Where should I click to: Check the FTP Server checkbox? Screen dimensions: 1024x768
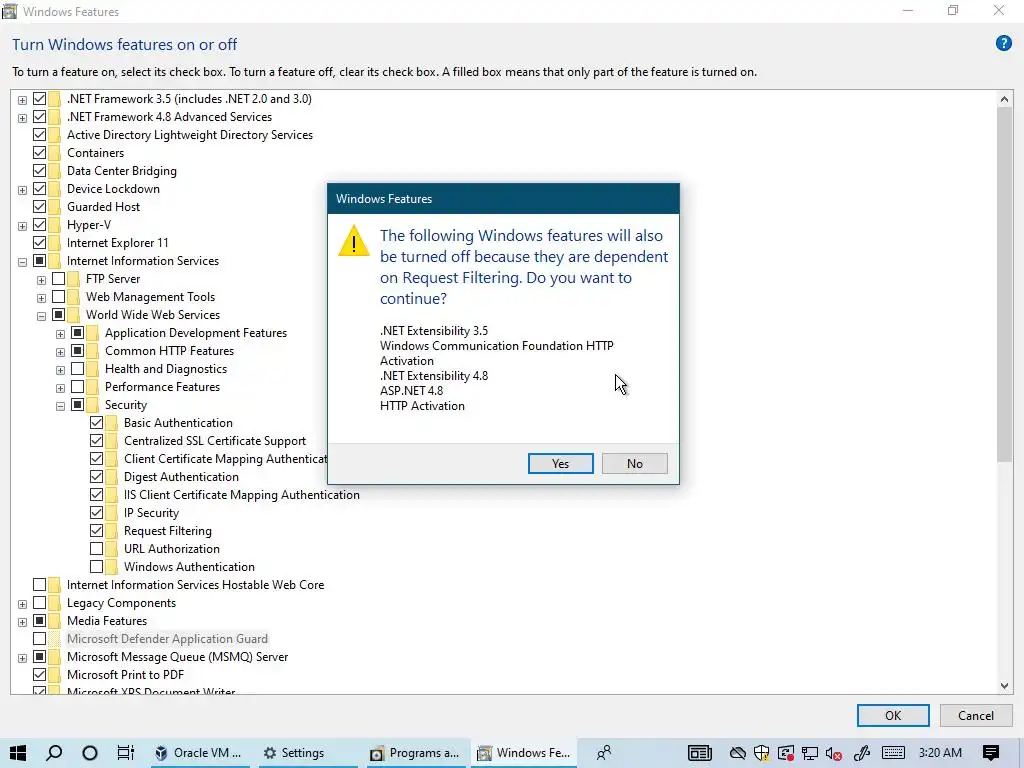tap(58, 279)
